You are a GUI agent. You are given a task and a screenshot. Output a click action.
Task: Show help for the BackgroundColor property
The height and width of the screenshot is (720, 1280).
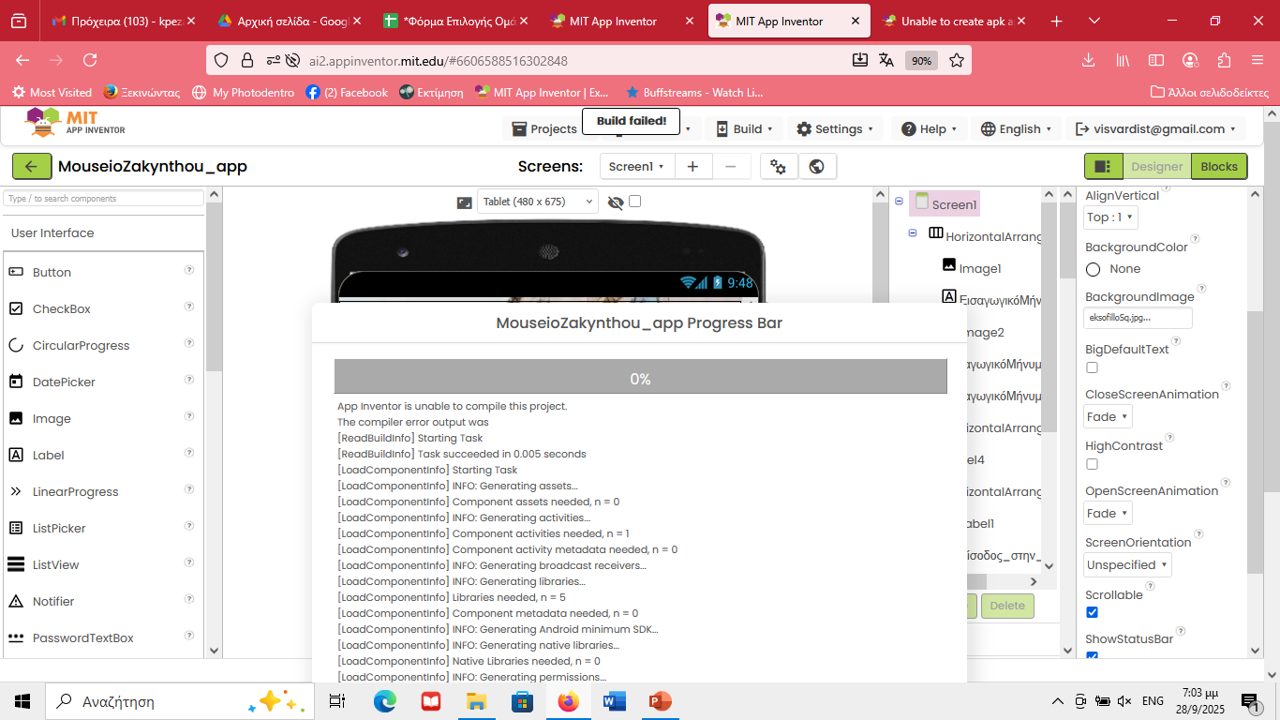[1195, 239]
